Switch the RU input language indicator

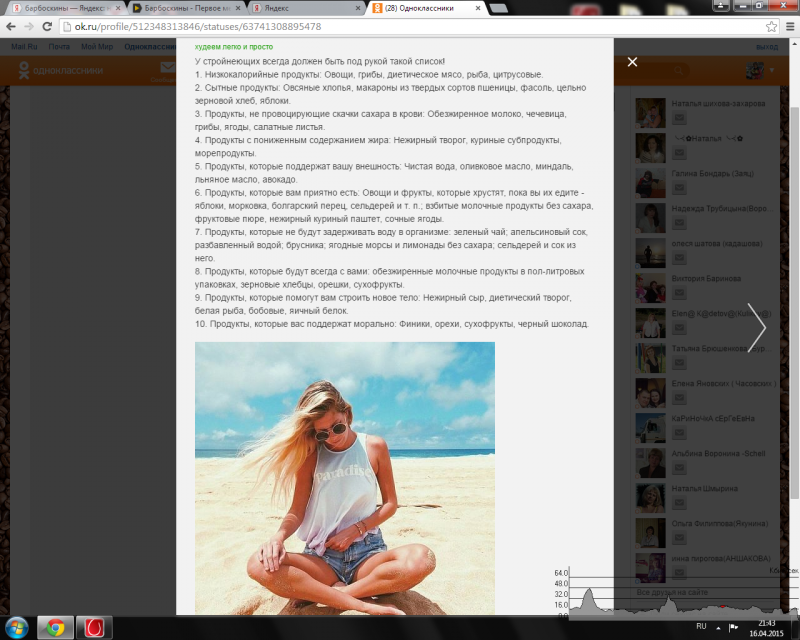tap(701, 626)
